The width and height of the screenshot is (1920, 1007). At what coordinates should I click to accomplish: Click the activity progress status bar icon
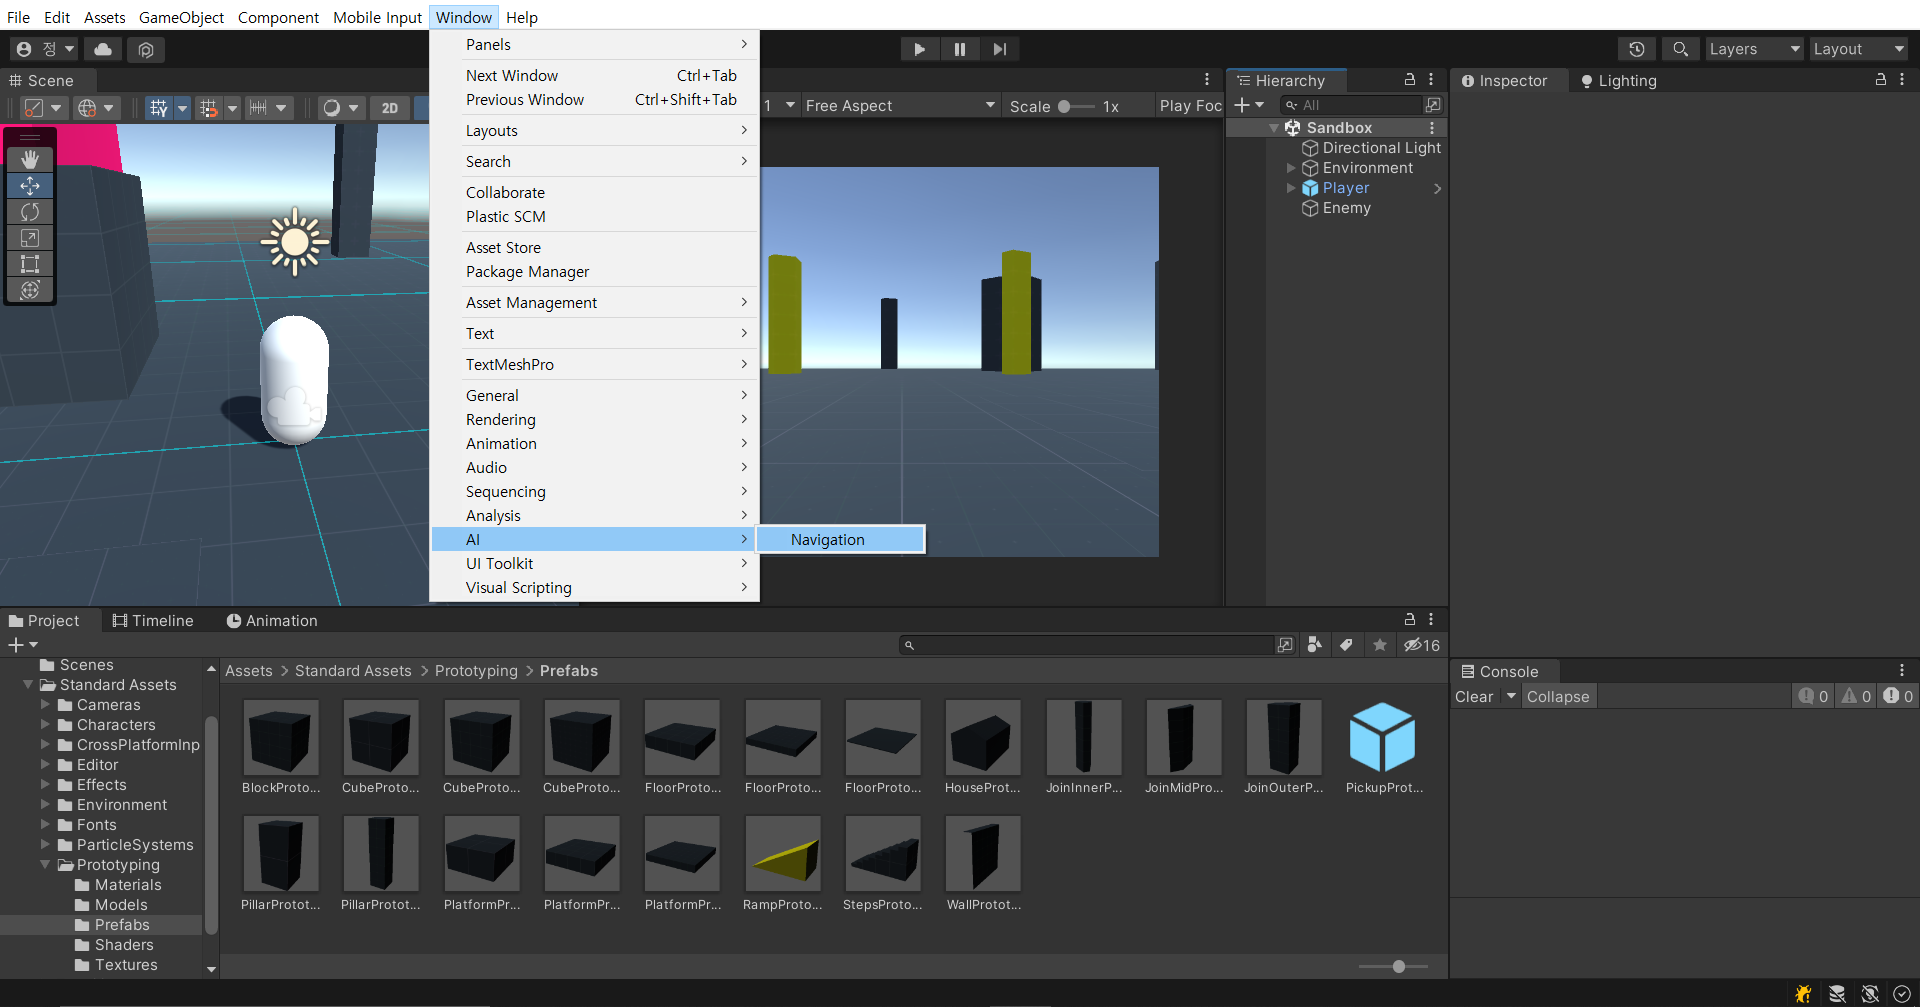[x=1902, y=994]
